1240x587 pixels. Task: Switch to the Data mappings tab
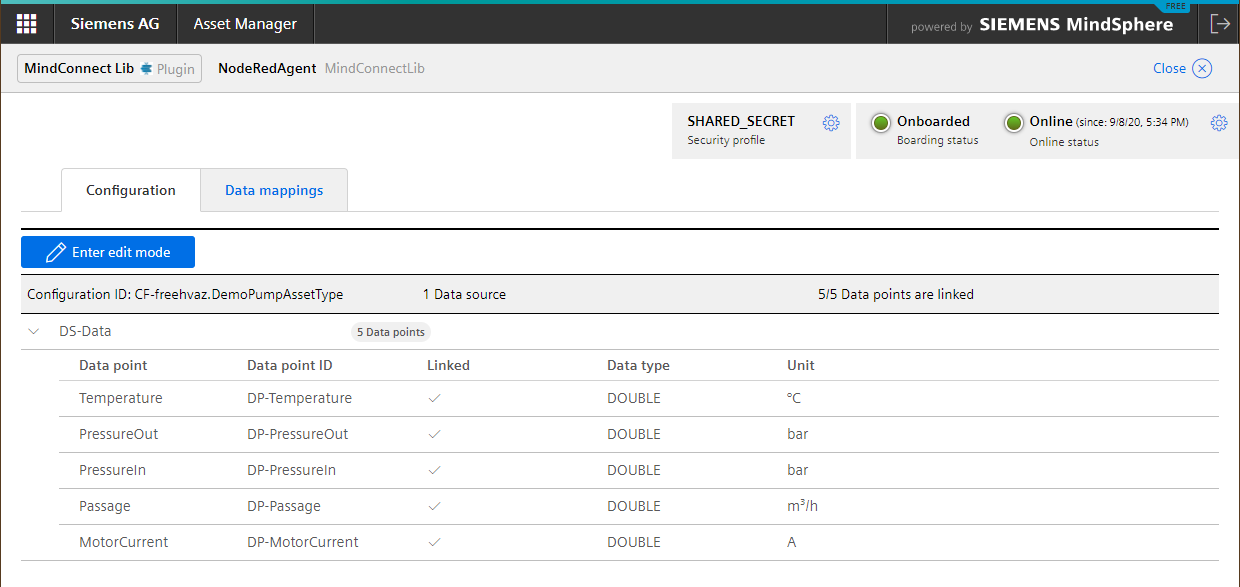point(274,190)
